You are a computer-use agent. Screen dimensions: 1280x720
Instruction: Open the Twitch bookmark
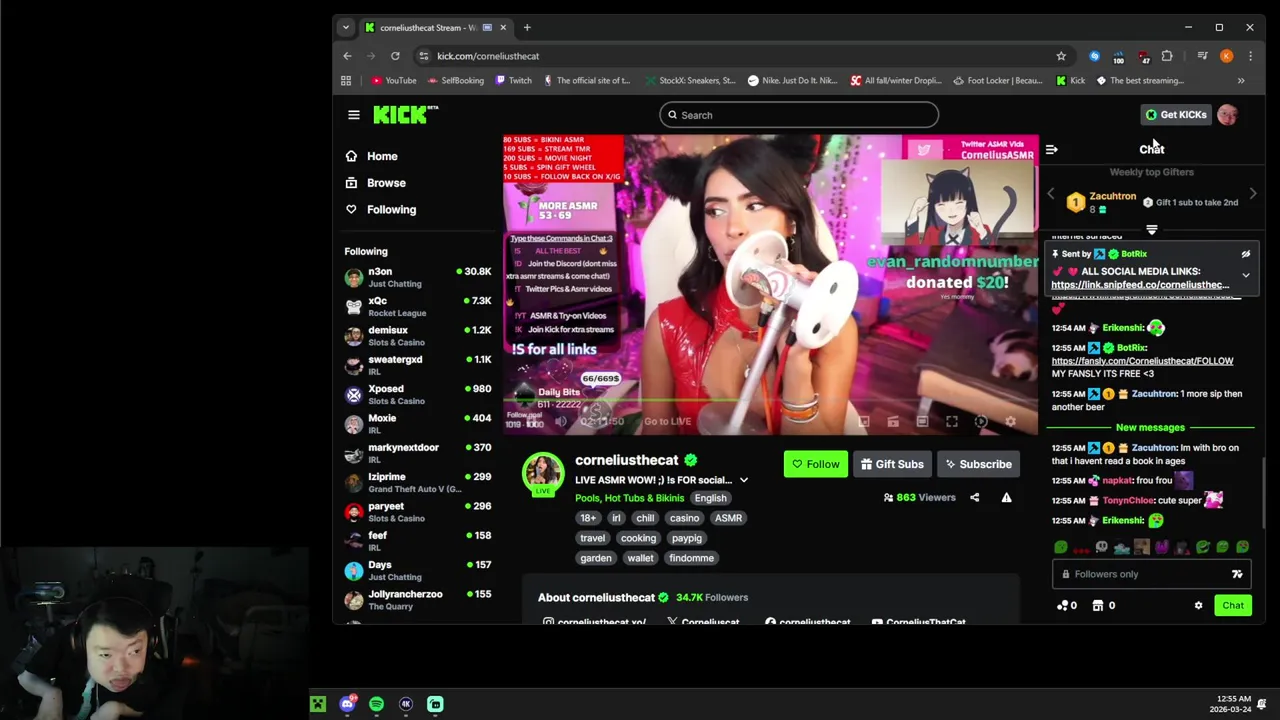(x=514, y=81)
